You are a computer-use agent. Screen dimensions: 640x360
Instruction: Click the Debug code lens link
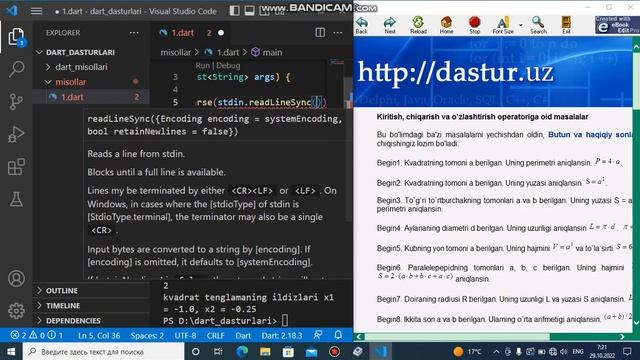pyautogui.click(x=228, y=65)
